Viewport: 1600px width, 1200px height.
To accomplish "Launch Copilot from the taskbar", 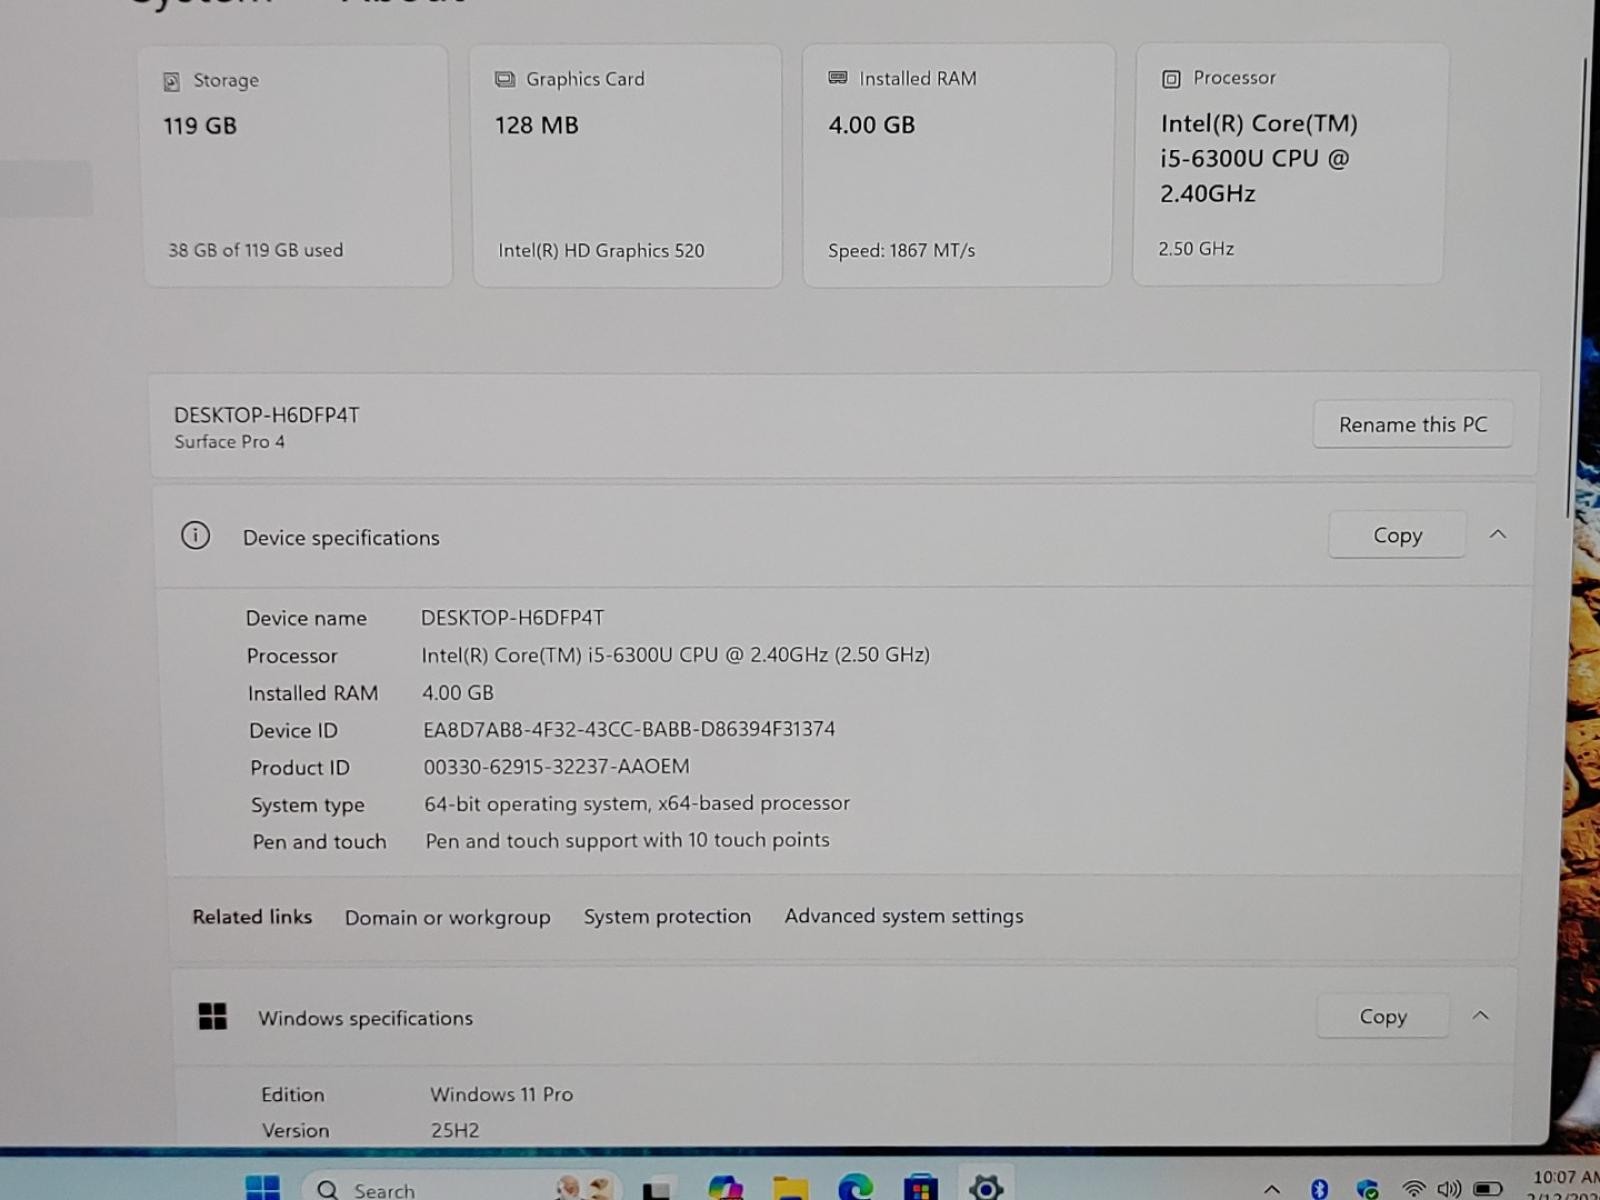I will pyautogui.click(x=724, y=1188).
